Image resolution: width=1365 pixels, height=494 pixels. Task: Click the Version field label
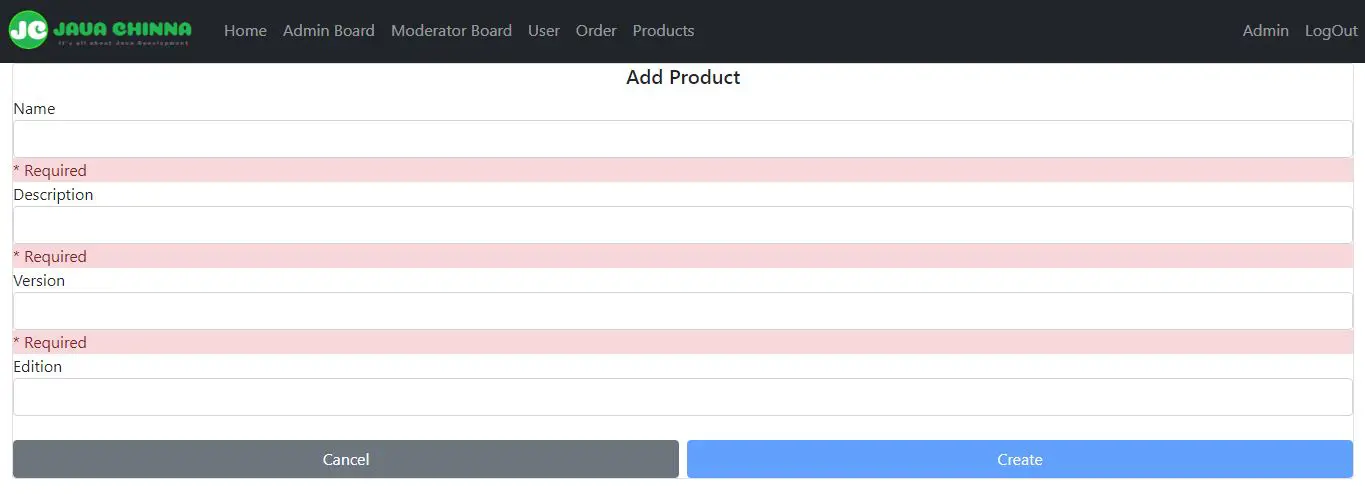tap(39, 280)
